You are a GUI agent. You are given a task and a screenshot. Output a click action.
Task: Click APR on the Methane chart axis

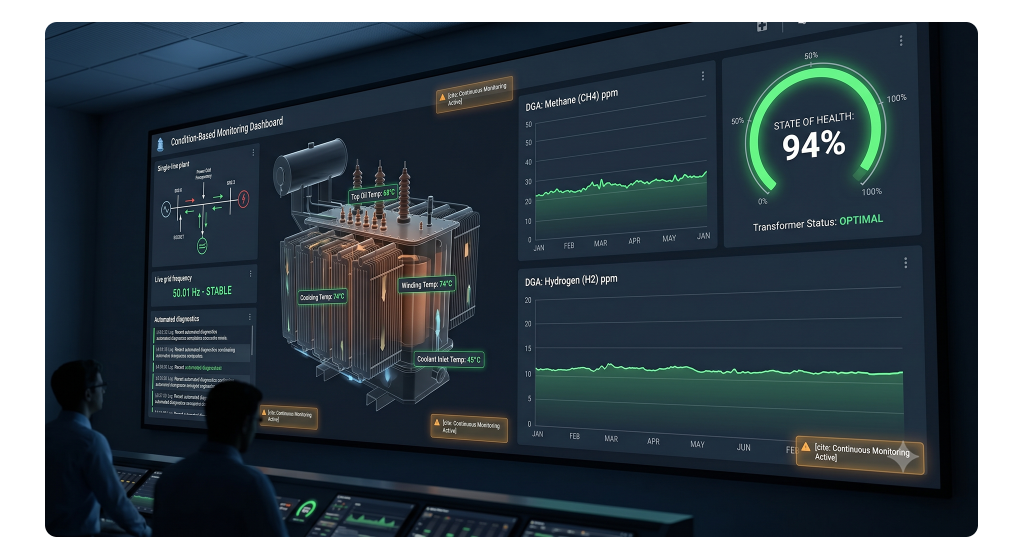634,240
